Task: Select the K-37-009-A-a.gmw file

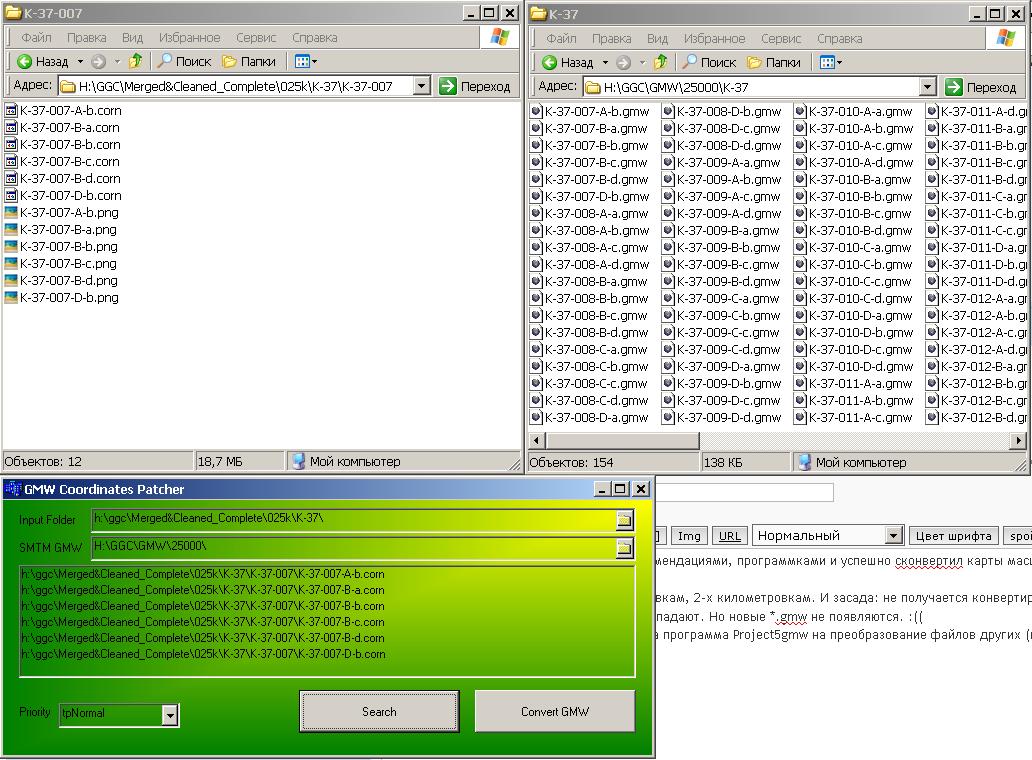Action: point(728,162)
